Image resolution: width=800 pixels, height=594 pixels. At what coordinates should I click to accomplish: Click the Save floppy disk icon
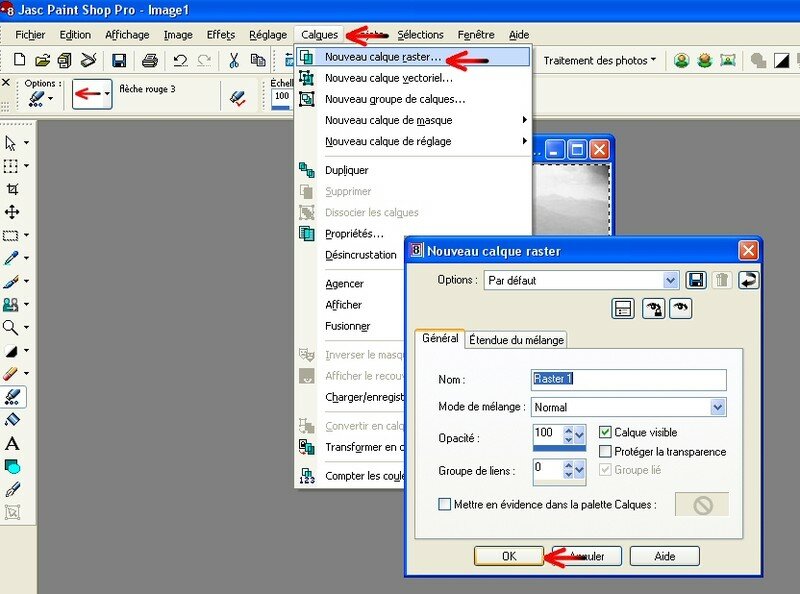coord(119,61)
